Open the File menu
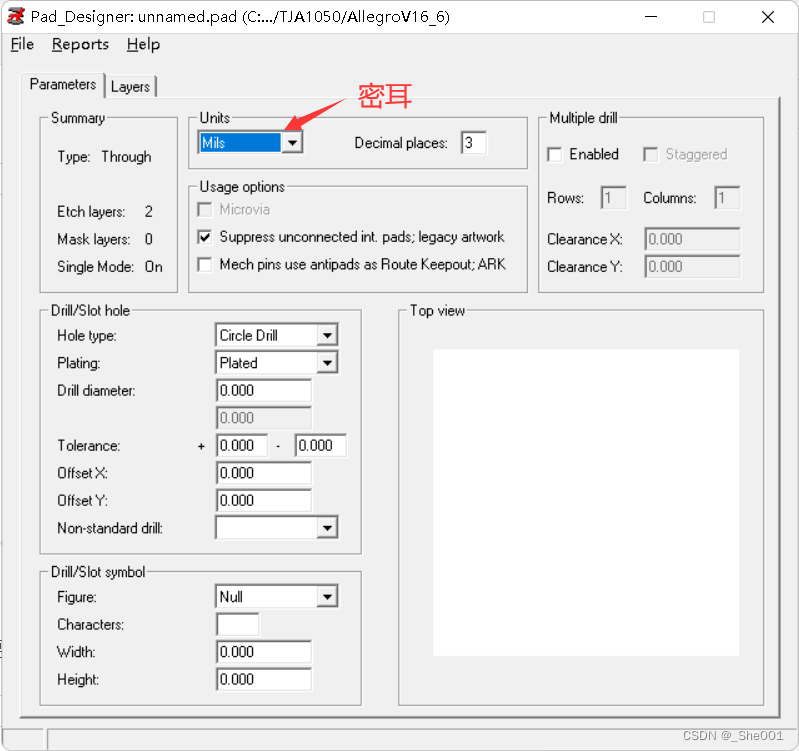Screen dimensions: 799x751 22,45
